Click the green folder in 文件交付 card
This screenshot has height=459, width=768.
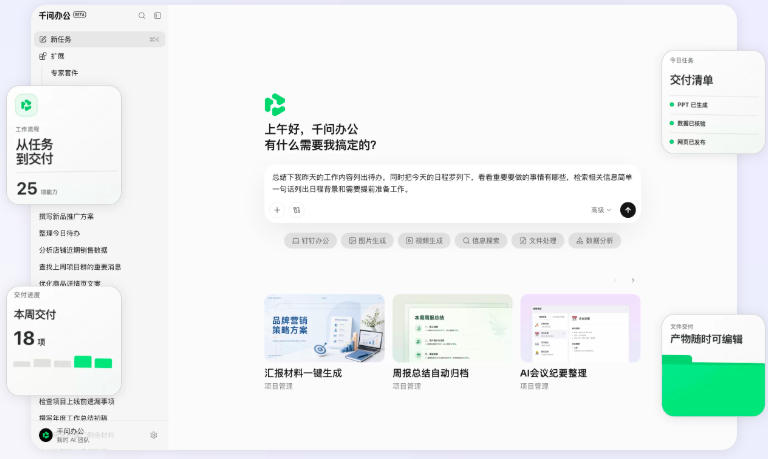tap(713, 386)
